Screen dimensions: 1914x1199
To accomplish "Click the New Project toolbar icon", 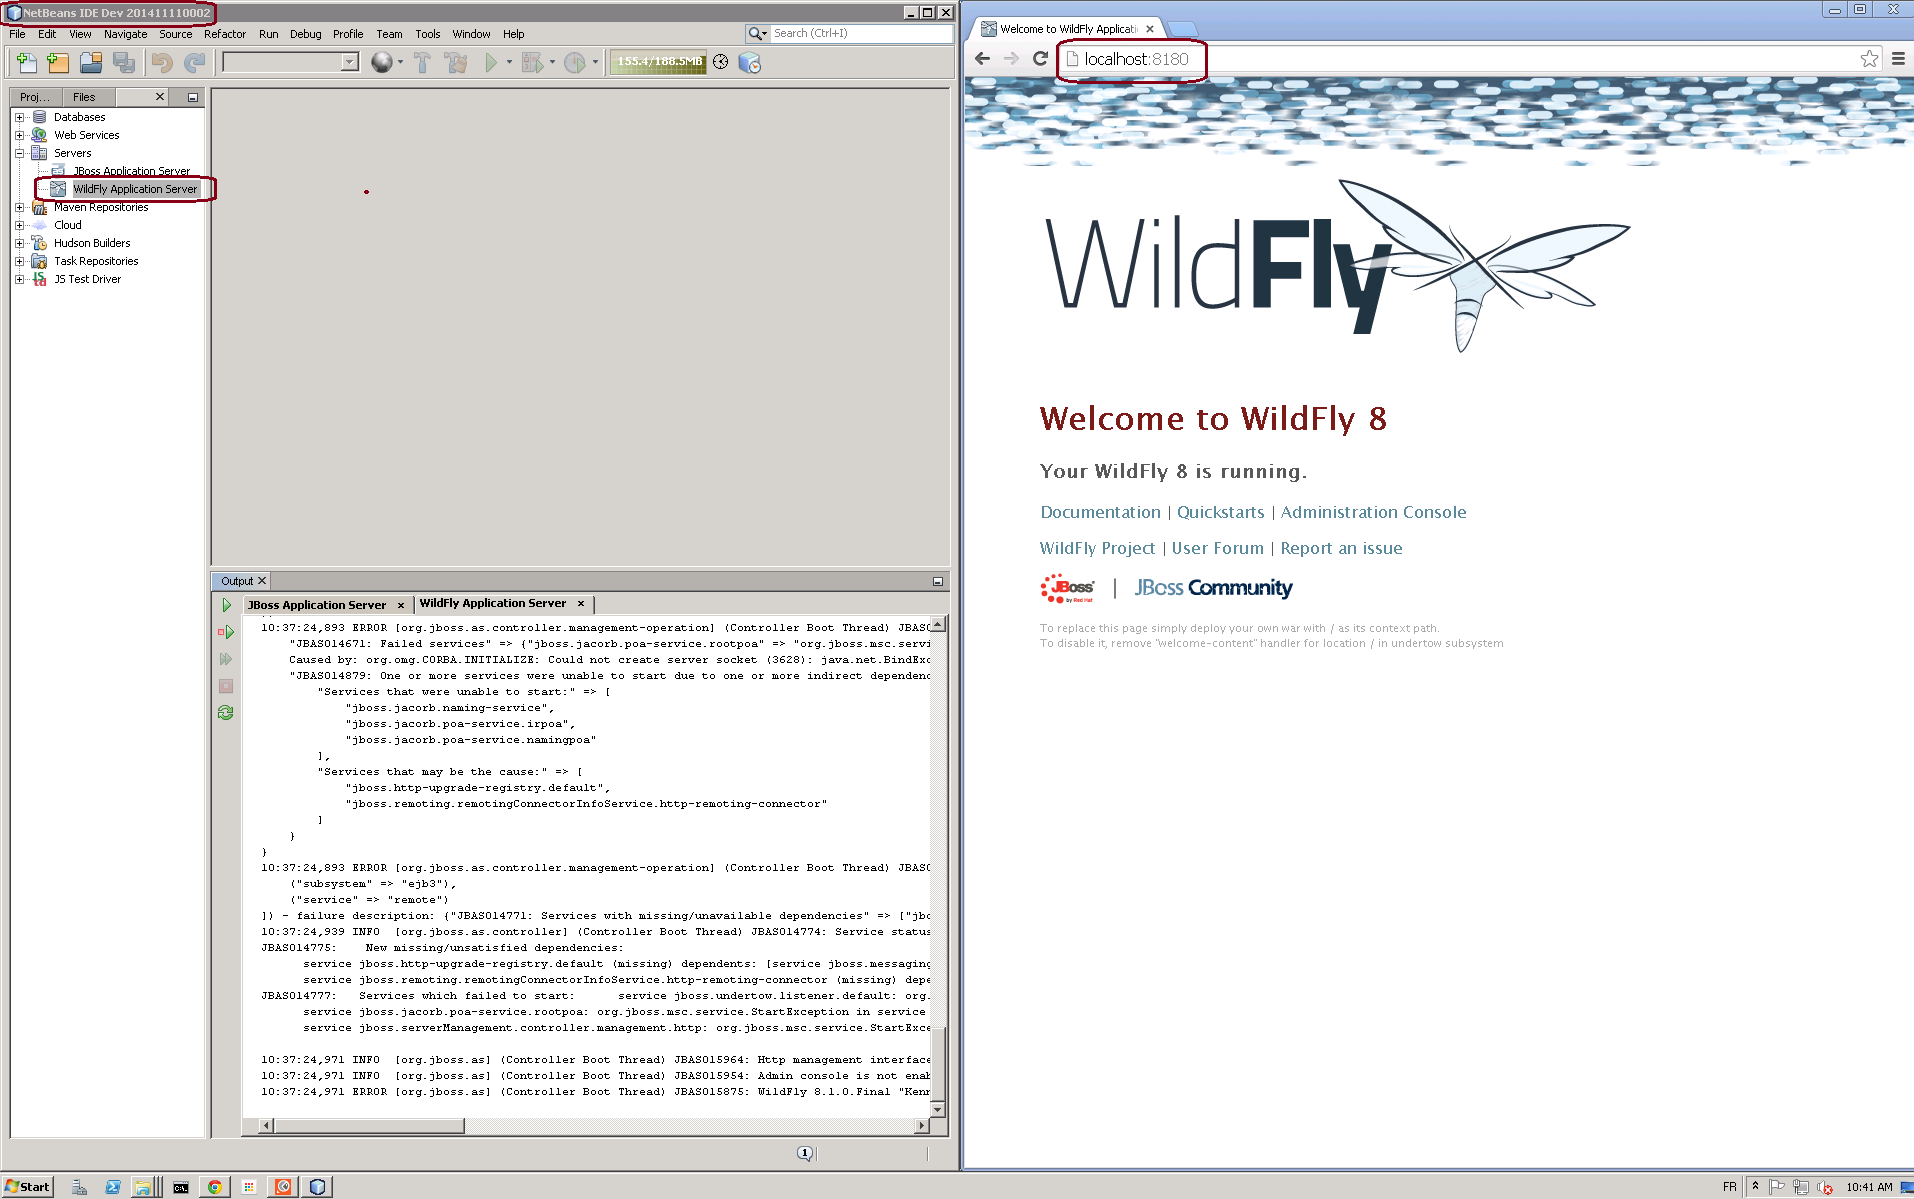I will [59, 63].
